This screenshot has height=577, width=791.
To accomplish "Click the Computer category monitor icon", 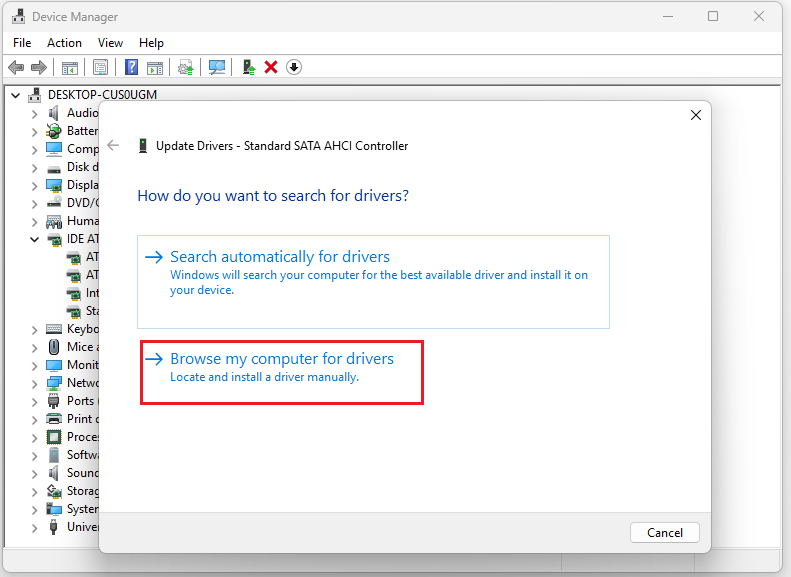I will [54, 149].
